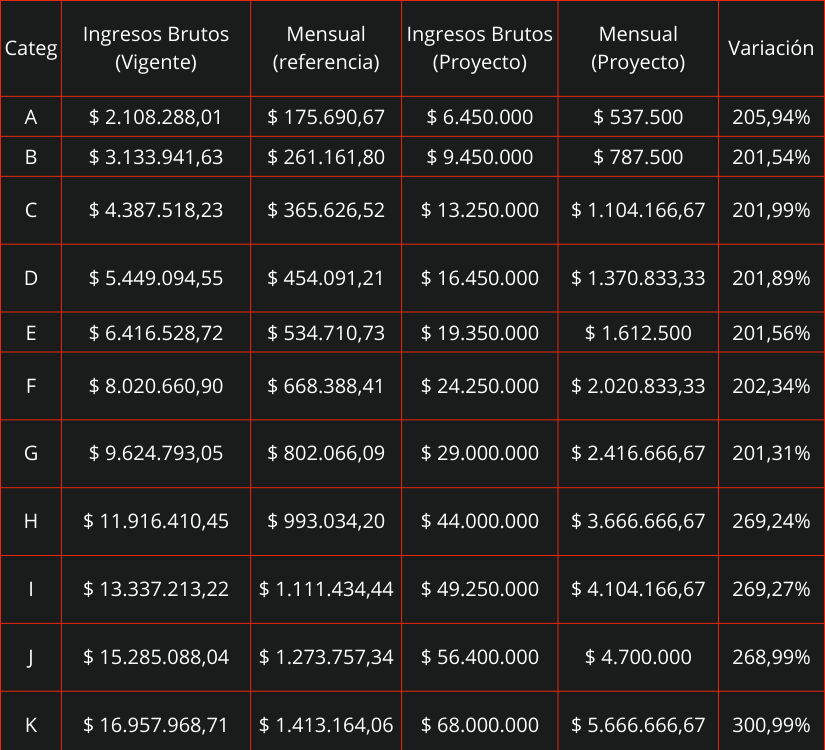
Task: Click the $ 5.666.666,67 cell
Action: coord(638,725)
